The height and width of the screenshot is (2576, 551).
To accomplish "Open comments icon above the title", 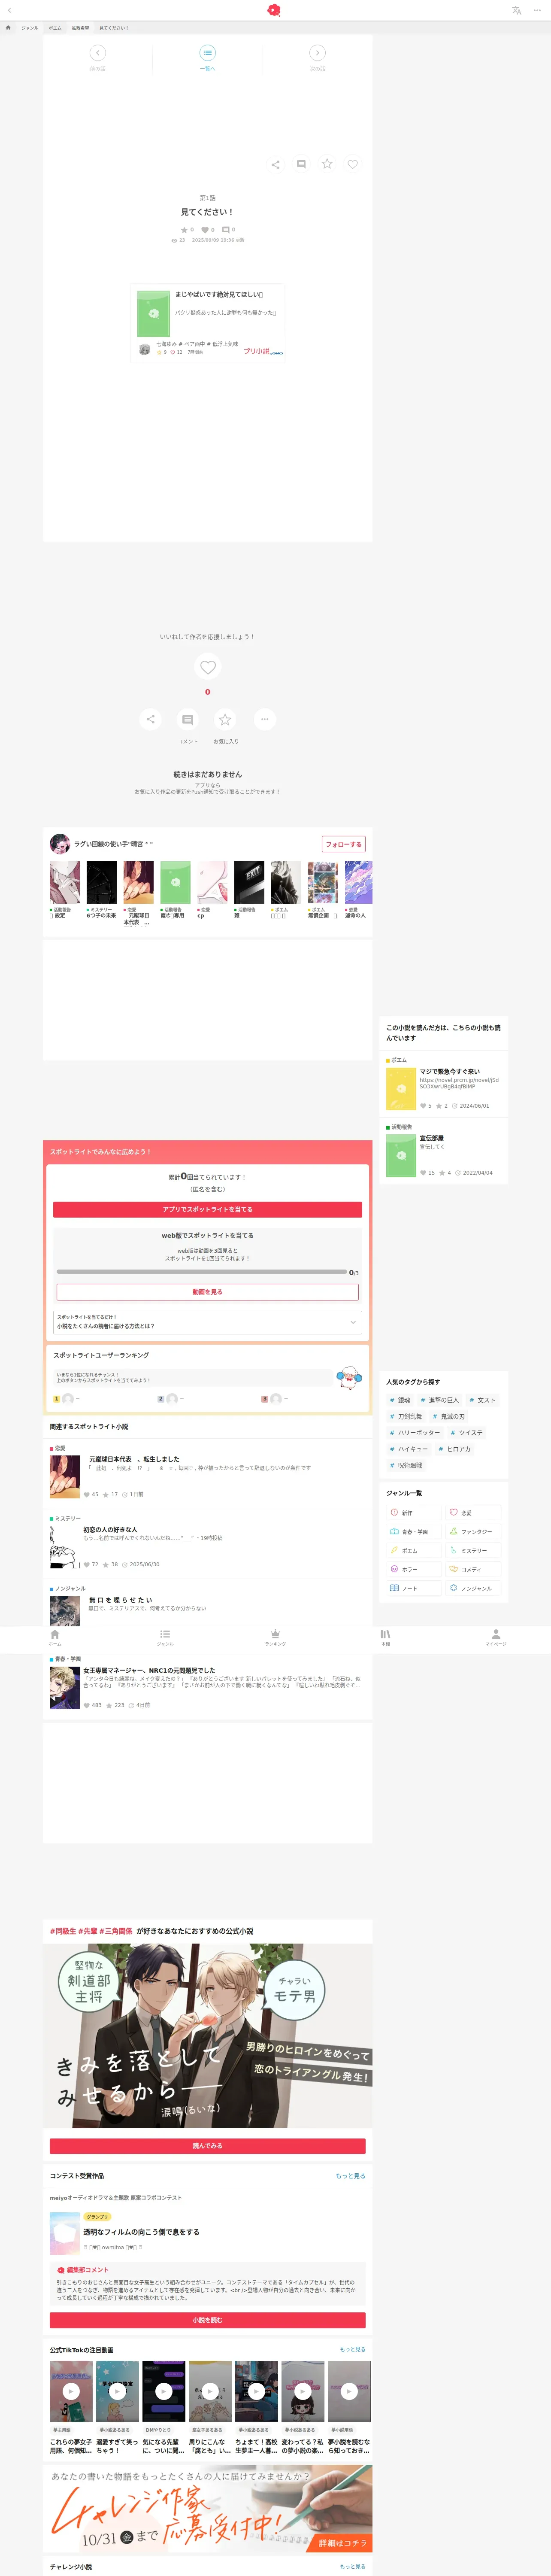I will coord(301,164).
